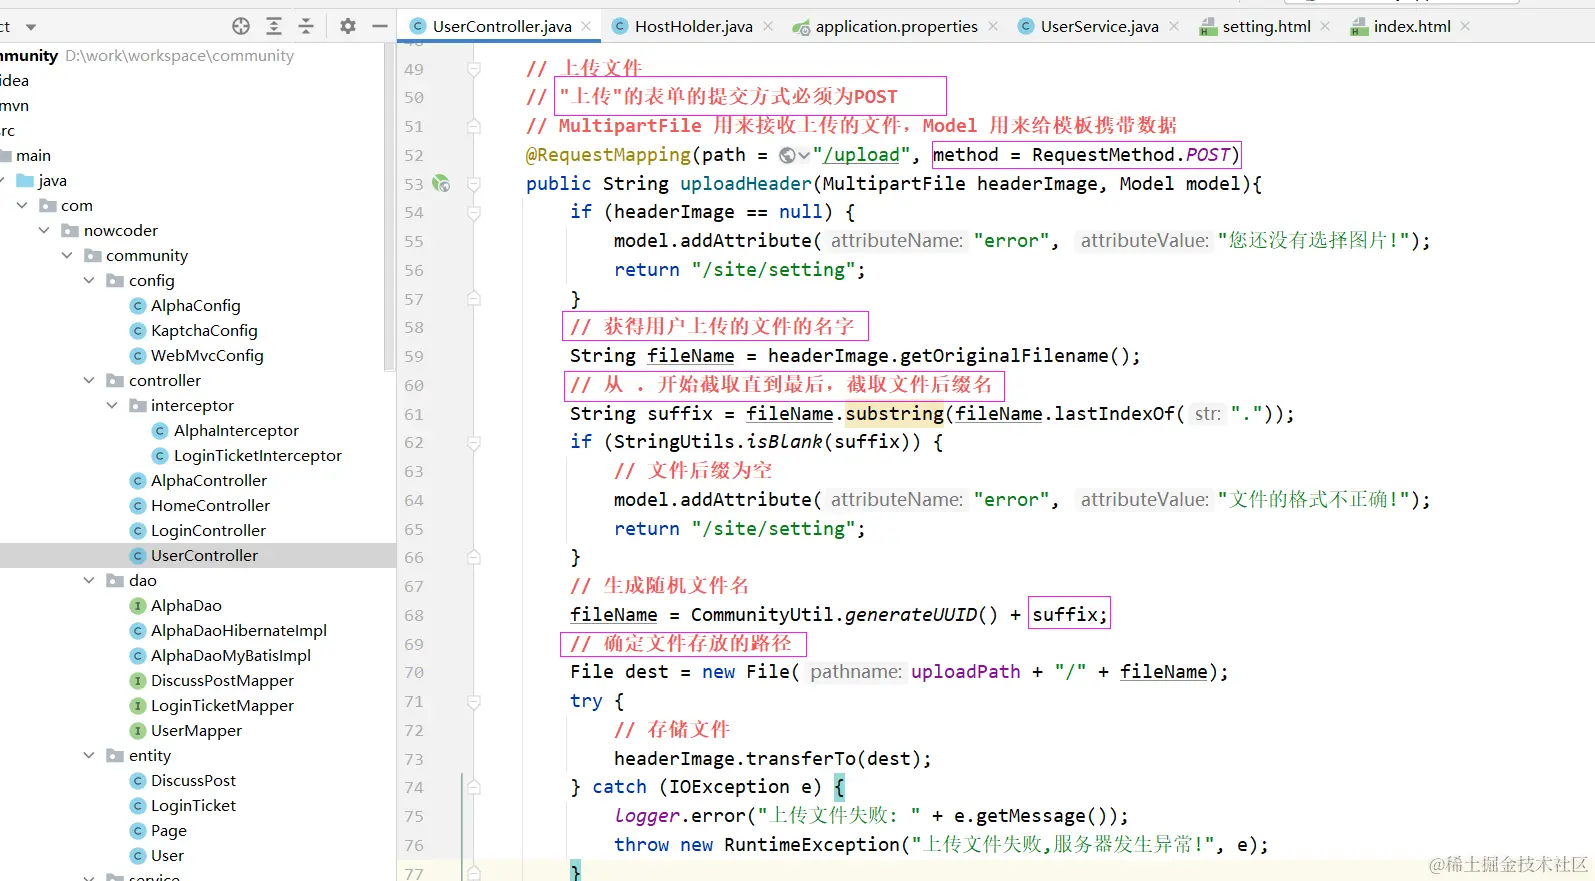Viewport: 1595px width, 881px height.
Task: Open the project view dropdown arrow
Action: [31, 27]
